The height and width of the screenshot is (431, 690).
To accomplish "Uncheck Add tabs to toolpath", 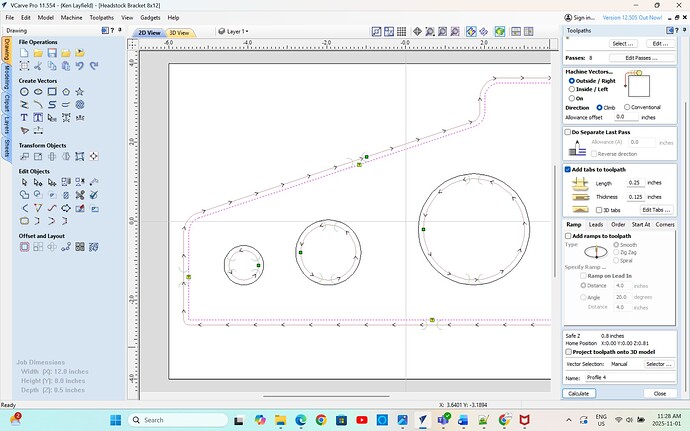I will point(568,169).
